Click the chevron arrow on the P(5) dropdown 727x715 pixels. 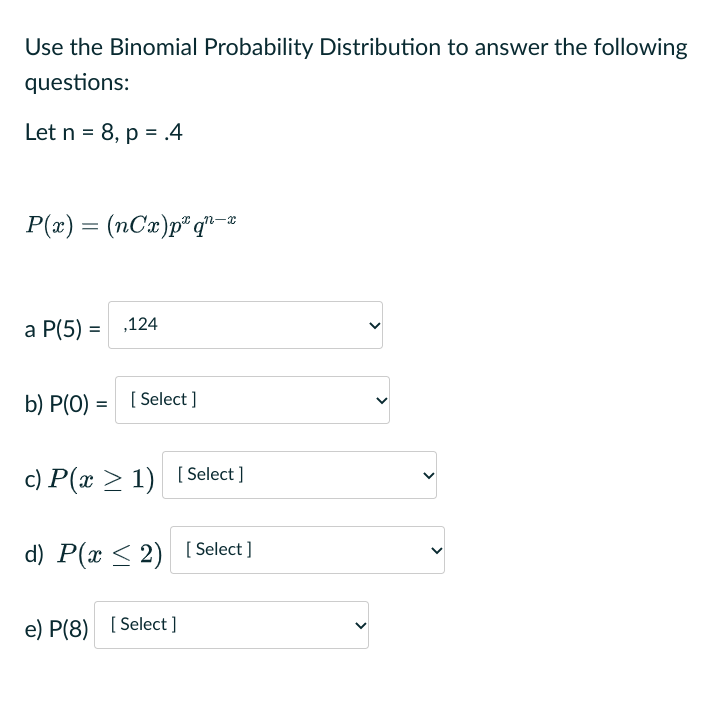(x=375, y=326)
